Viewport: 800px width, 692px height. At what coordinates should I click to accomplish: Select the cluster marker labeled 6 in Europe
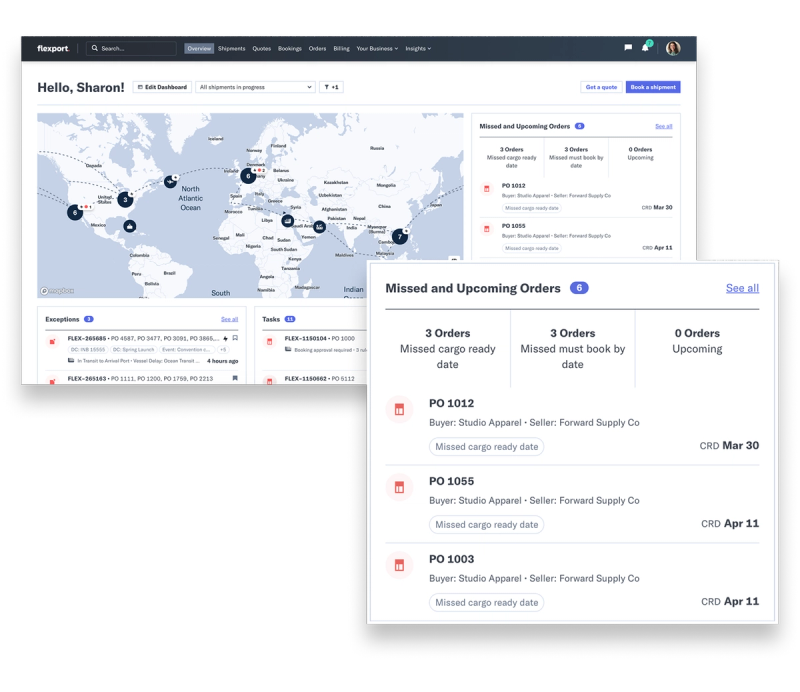coord(248,176)
